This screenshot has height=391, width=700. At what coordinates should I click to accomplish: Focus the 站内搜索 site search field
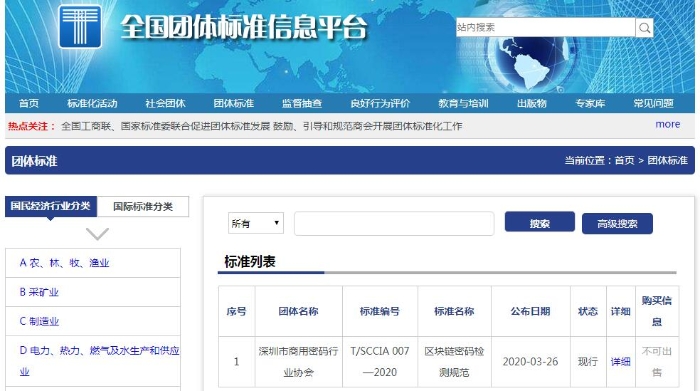pos(546,28)
